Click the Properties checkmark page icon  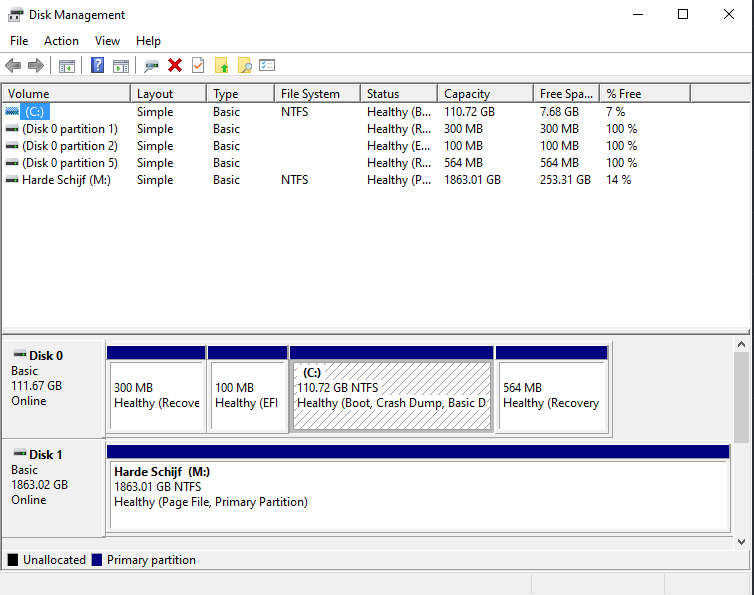(198, 65)
